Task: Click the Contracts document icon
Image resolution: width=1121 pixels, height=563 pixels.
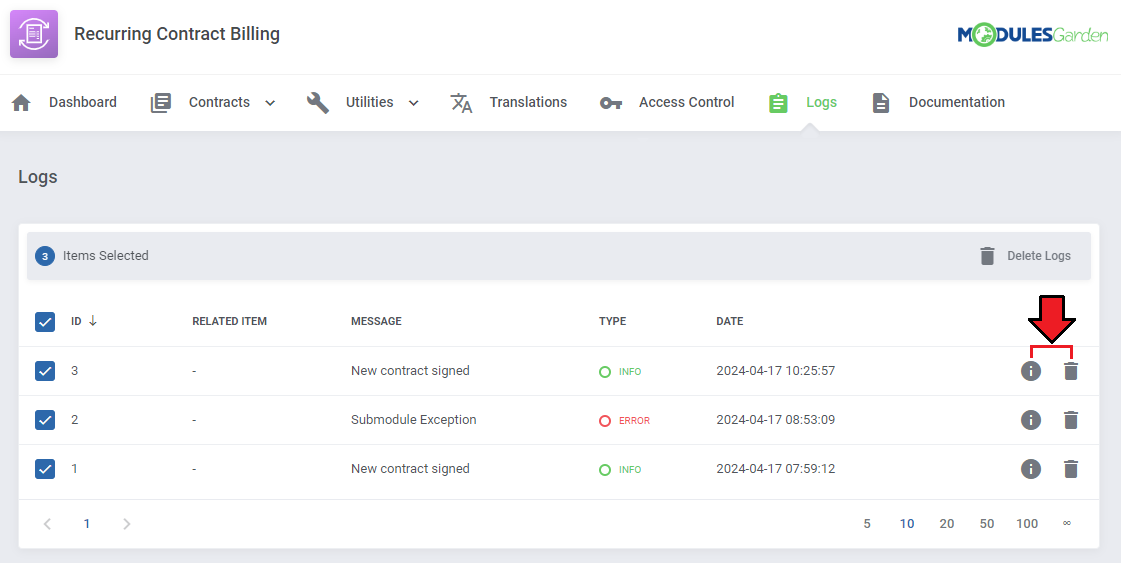Action: 161,102
